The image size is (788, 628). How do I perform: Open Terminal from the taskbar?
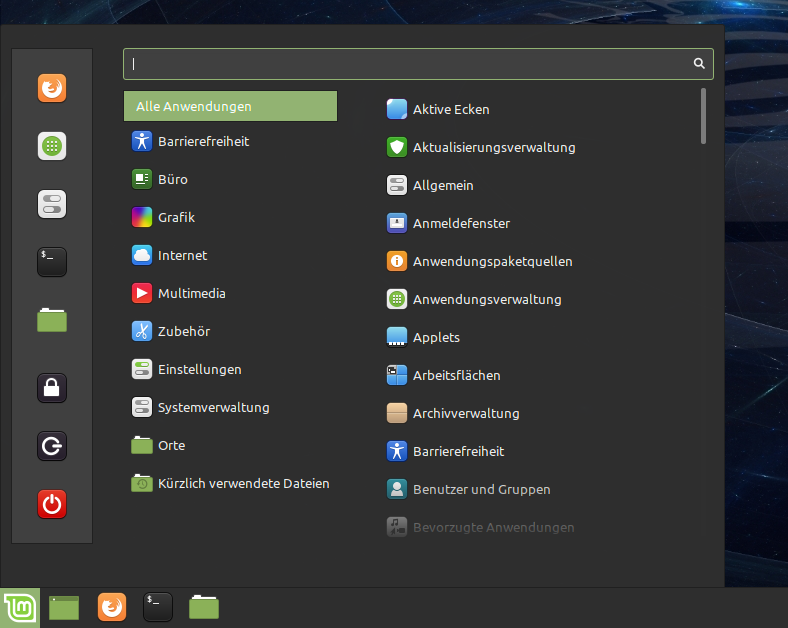coord(158,607)
